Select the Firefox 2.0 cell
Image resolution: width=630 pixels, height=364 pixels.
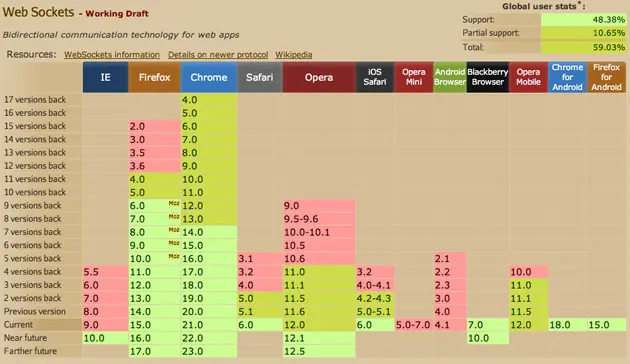[x=154, y=126]
